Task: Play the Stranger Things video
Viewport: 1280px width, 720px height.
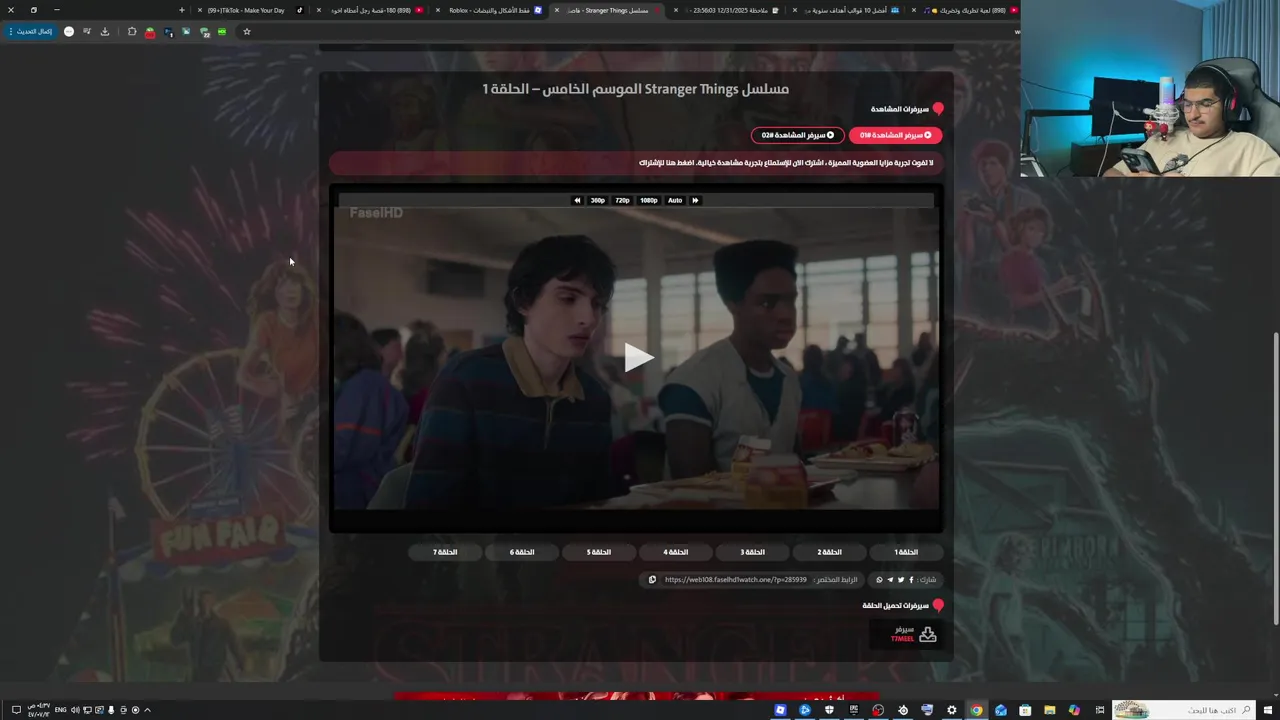Action: point(637,357)
